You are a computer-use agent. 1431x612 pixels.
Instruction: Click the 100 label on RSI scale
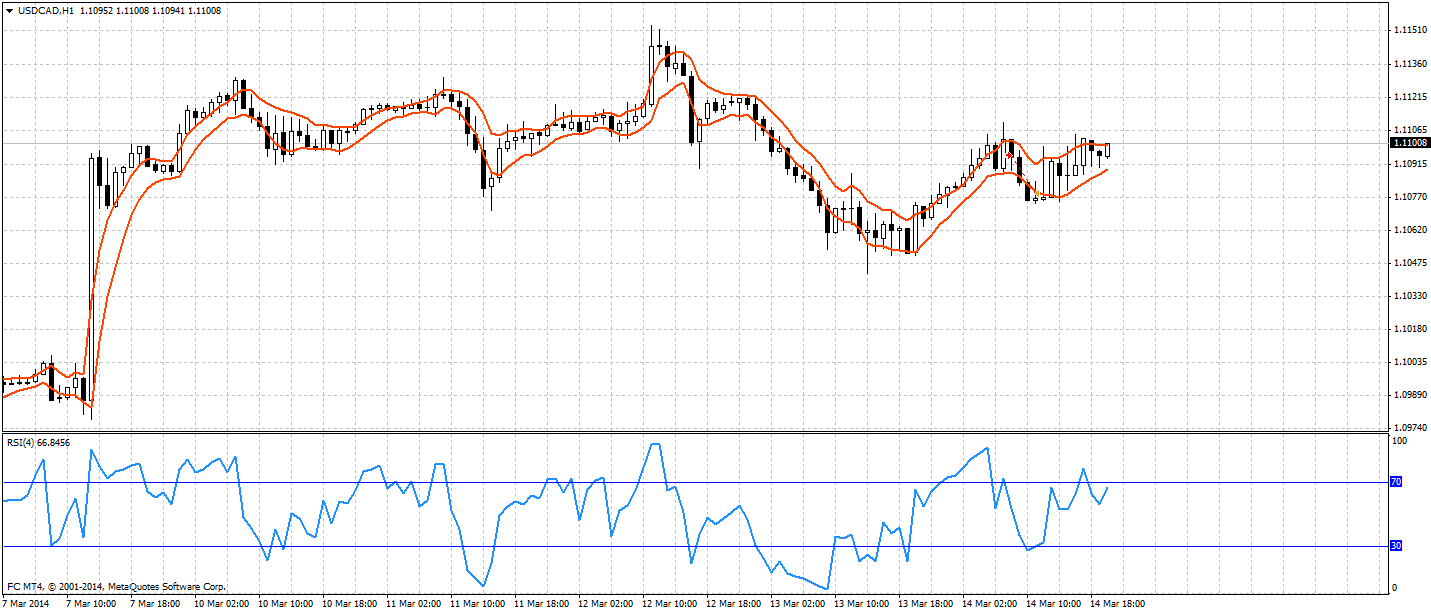click(x=1400, y=440)
